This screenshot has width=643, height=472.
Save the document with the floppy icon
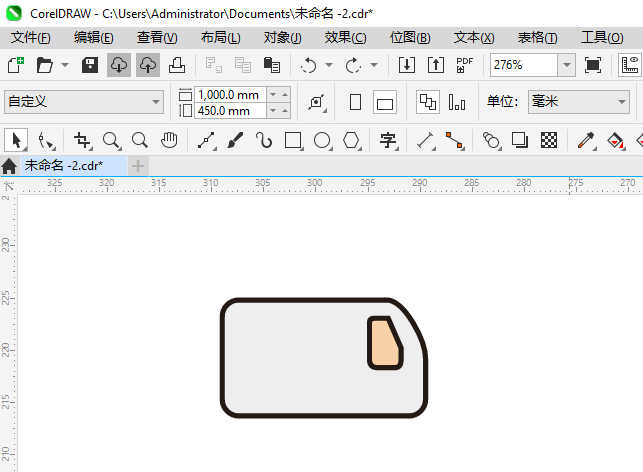[90, 65]
